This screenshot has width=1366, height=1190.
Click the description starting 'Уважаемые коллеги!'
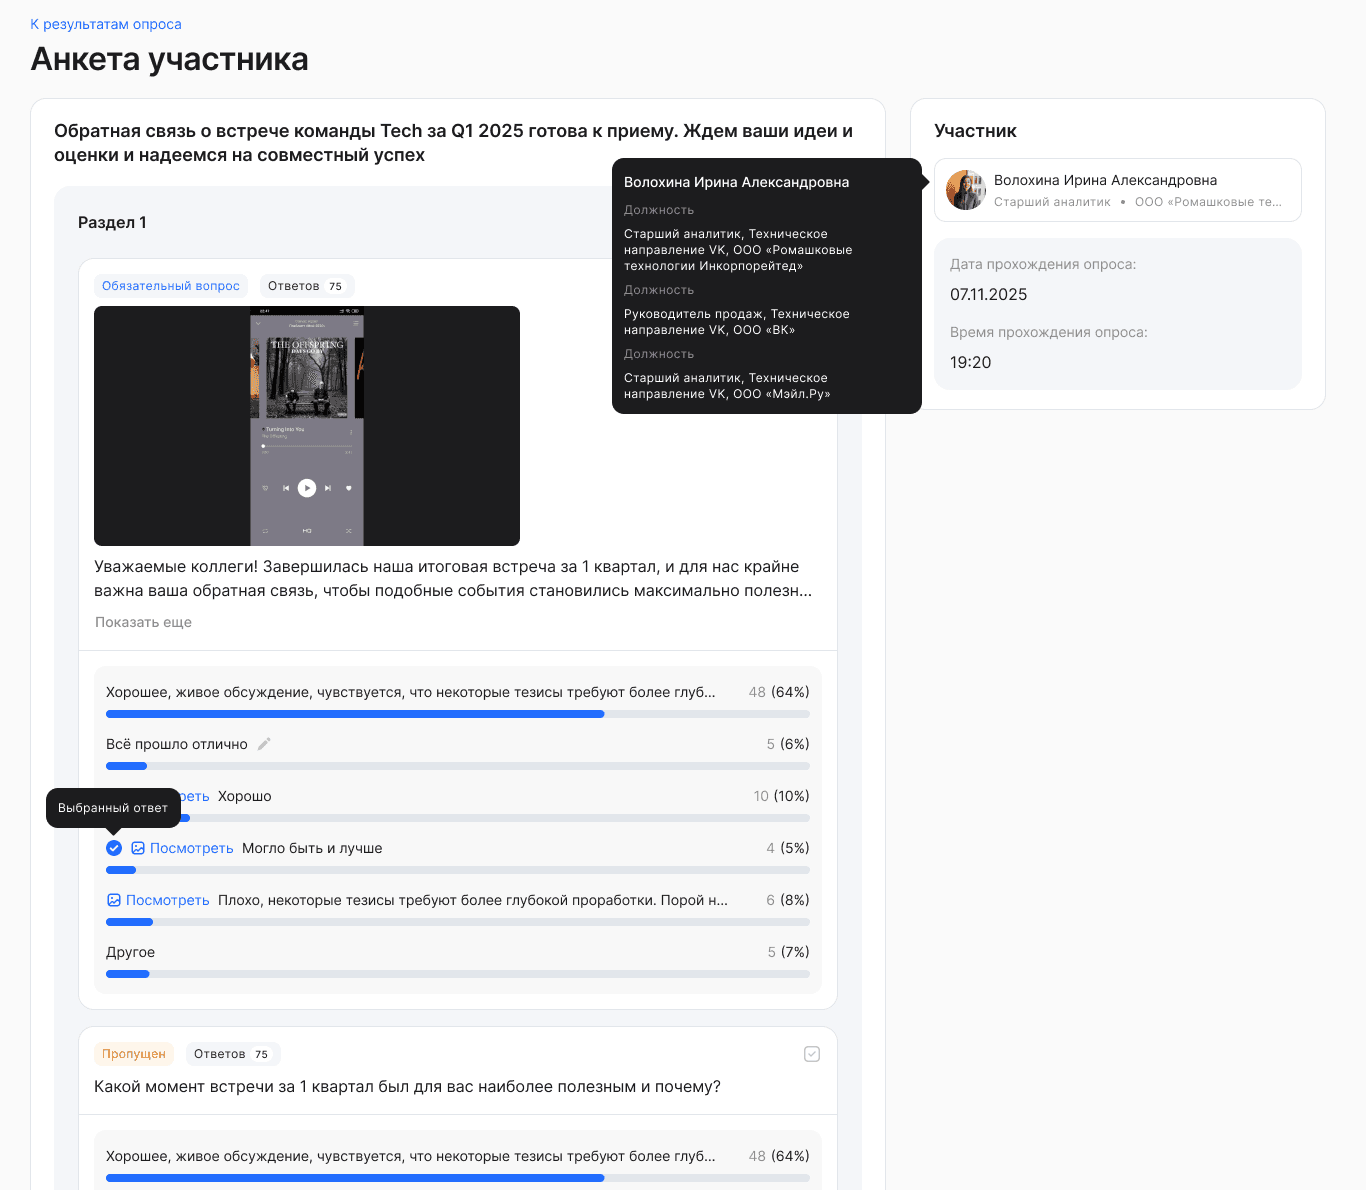pos(453,579)
